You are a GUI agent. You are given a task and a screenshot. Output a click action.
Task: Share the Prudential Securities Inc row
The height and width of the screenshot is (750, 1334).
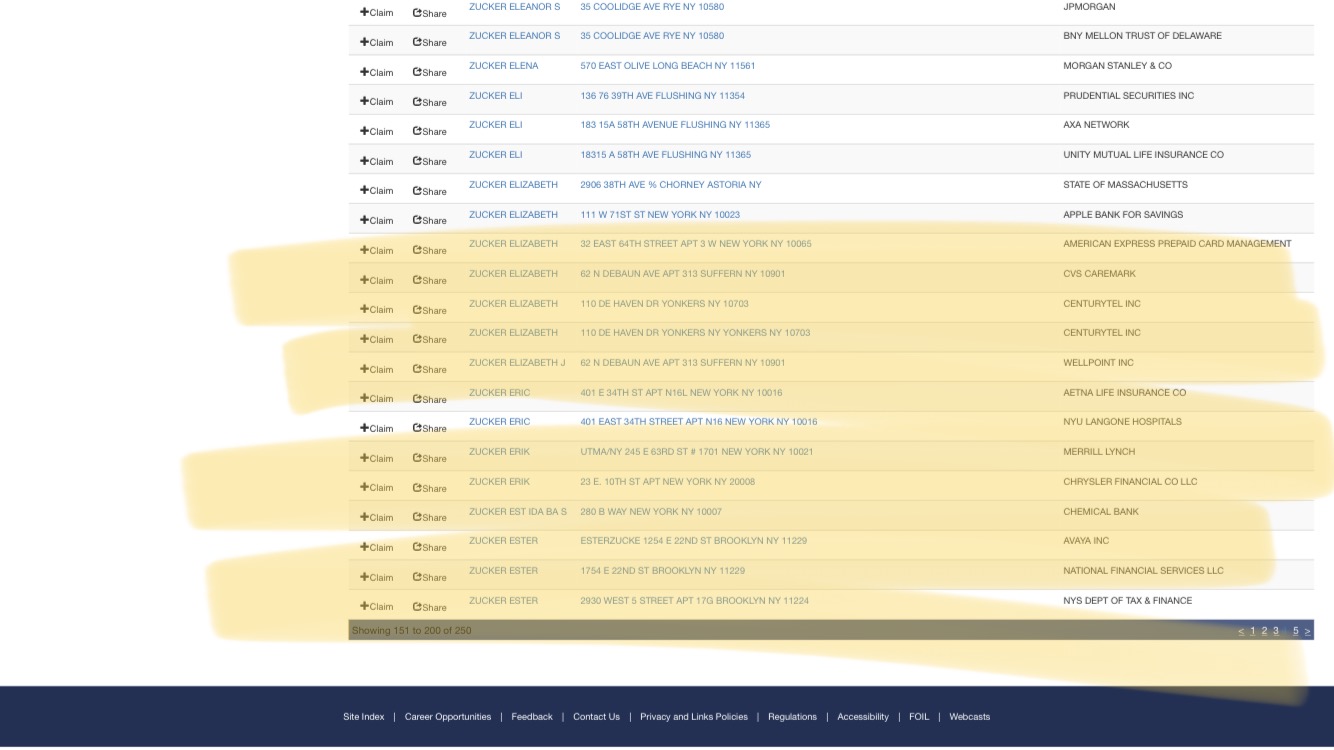pyautogui.click(x=430, y=102)
